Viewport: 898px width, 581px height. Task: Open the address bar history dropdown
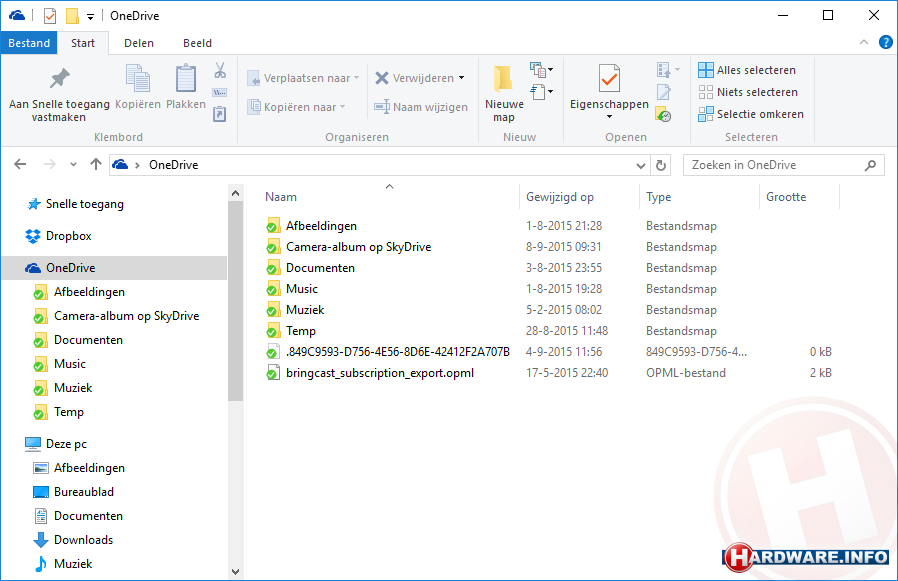641,165
